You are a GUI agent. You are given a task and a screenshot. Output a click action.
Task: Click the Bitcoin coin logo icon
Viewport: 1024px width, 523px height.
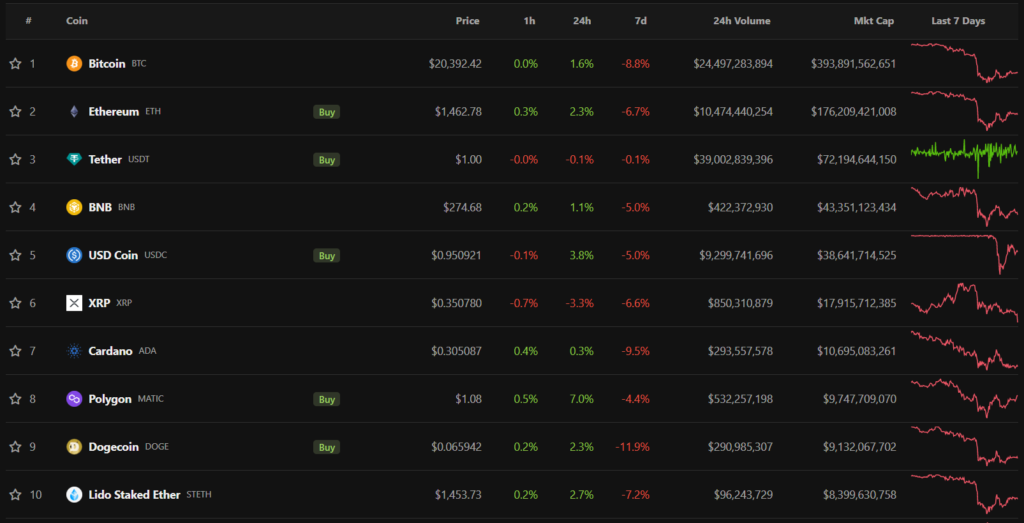tap(74, 63)
